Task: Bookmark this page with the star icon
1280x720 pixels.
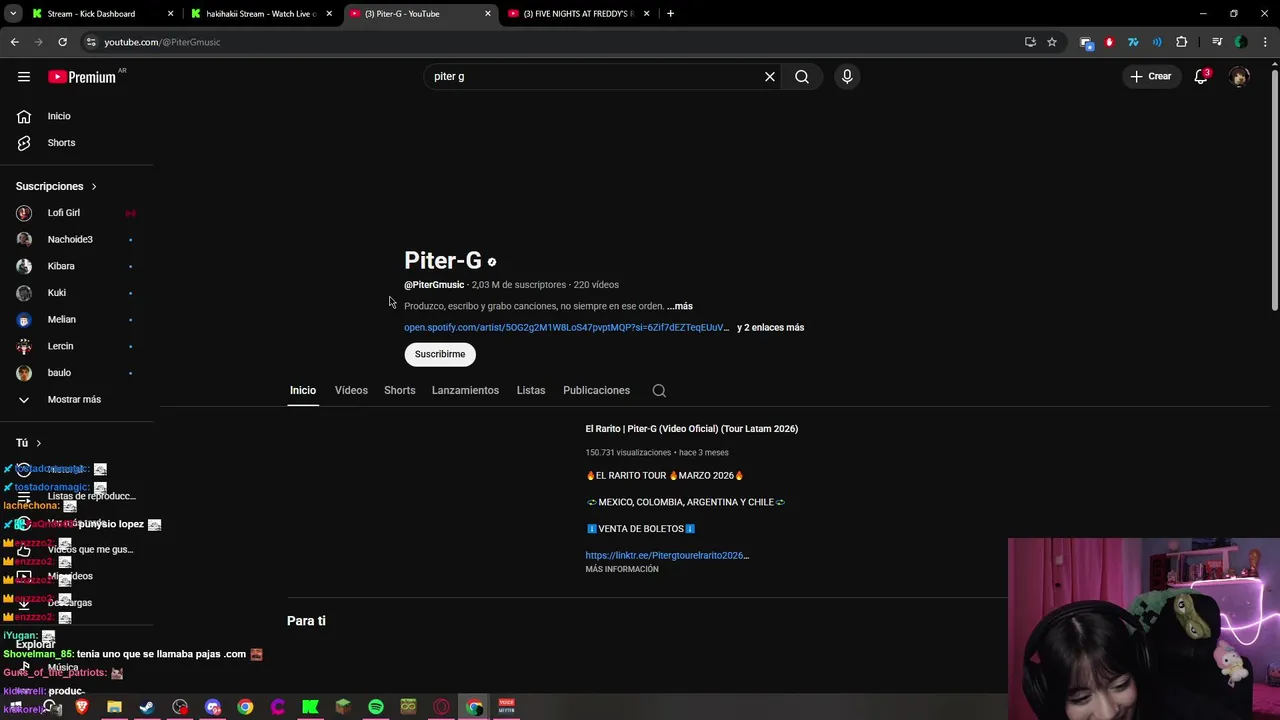Action: (x=1052, y=42)
